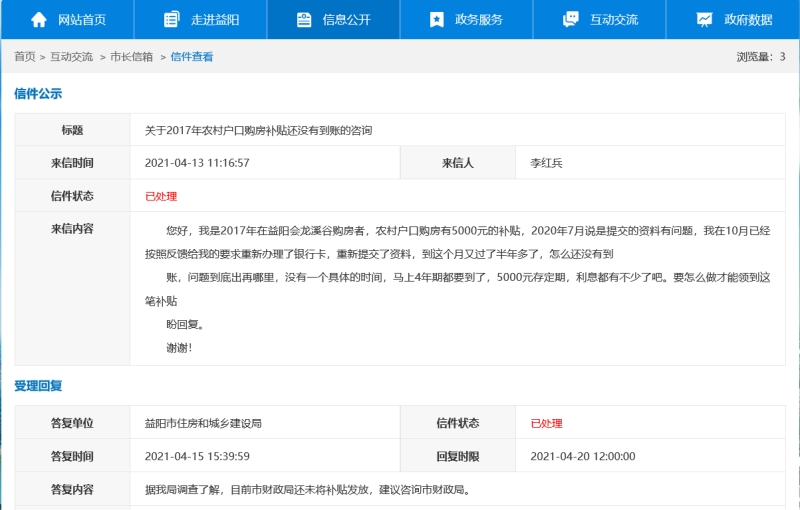This screenshot has width=800, height=510.
Task: Click the document icon beside 走进益阳
Action: click(172, 19)
